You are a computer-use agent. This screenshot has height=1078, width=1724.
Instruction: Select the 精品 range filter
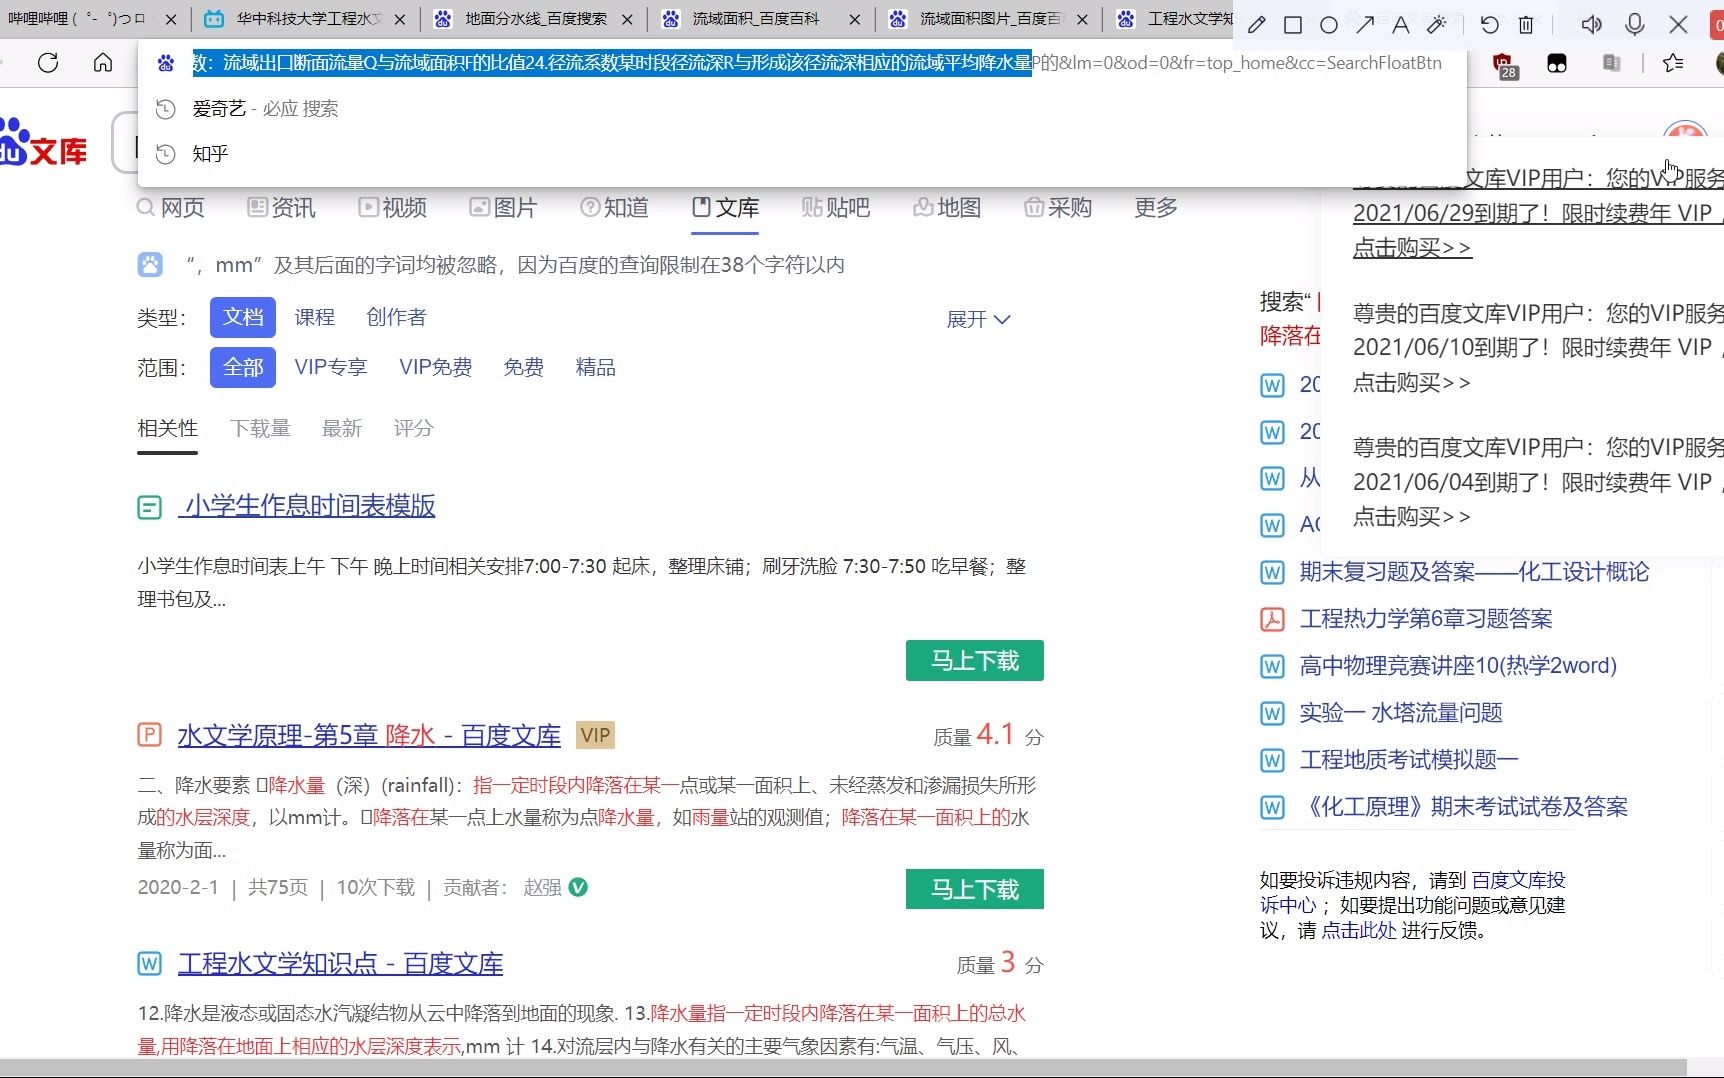[596, 367]
